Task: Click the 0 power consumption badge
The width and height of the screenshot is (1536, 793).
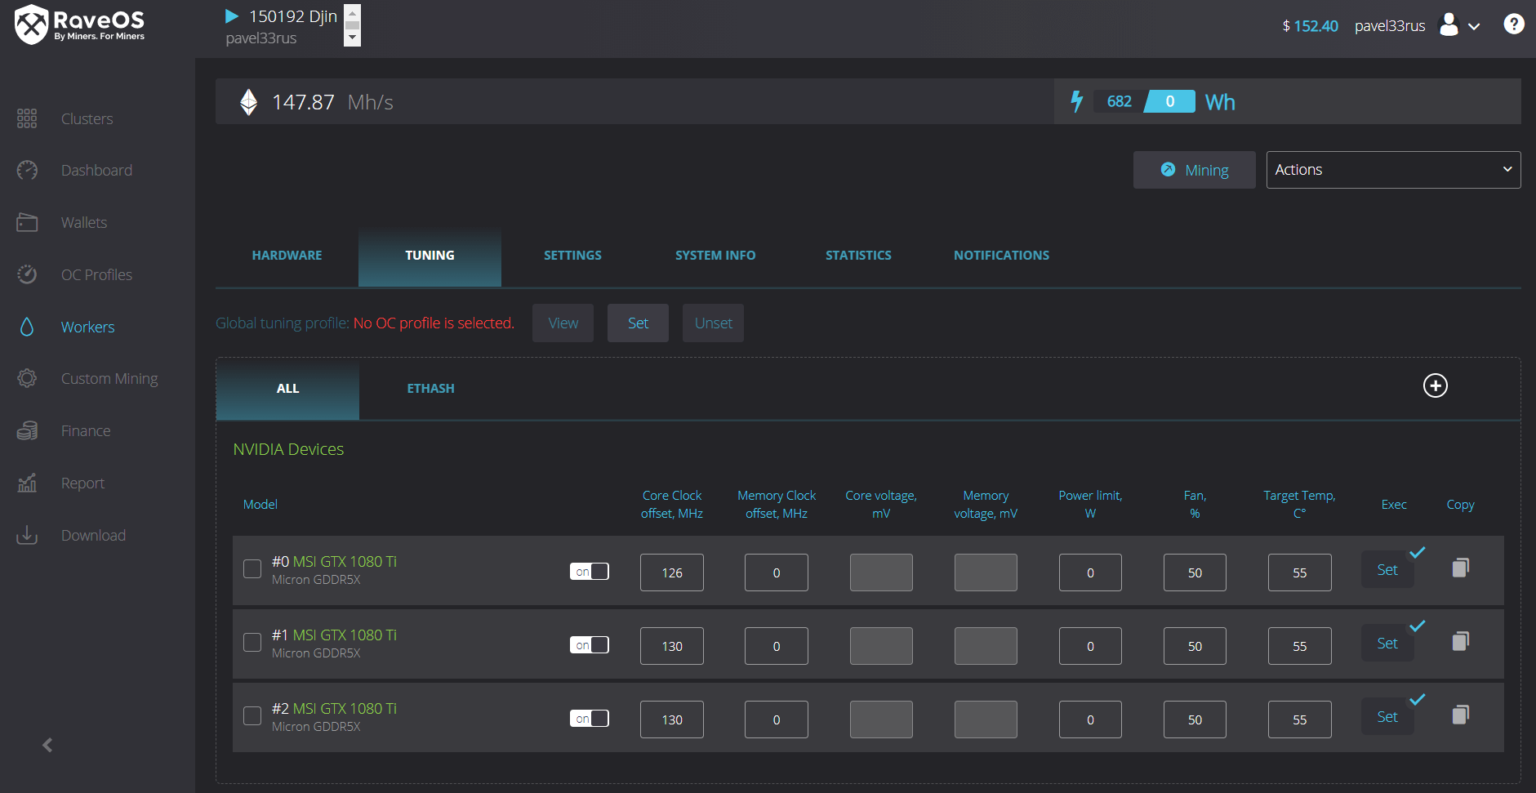Action: [1169, 101]
